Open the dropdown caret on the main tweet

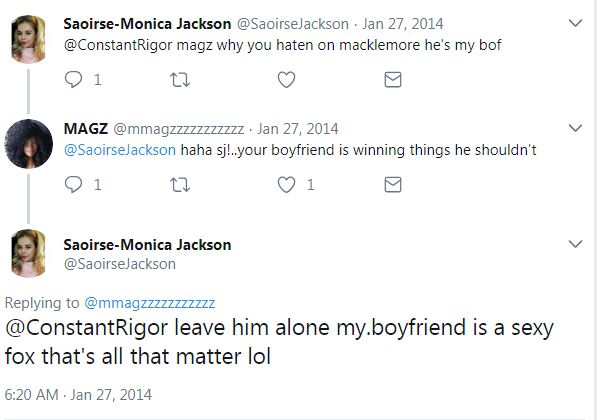click(575, 244)
